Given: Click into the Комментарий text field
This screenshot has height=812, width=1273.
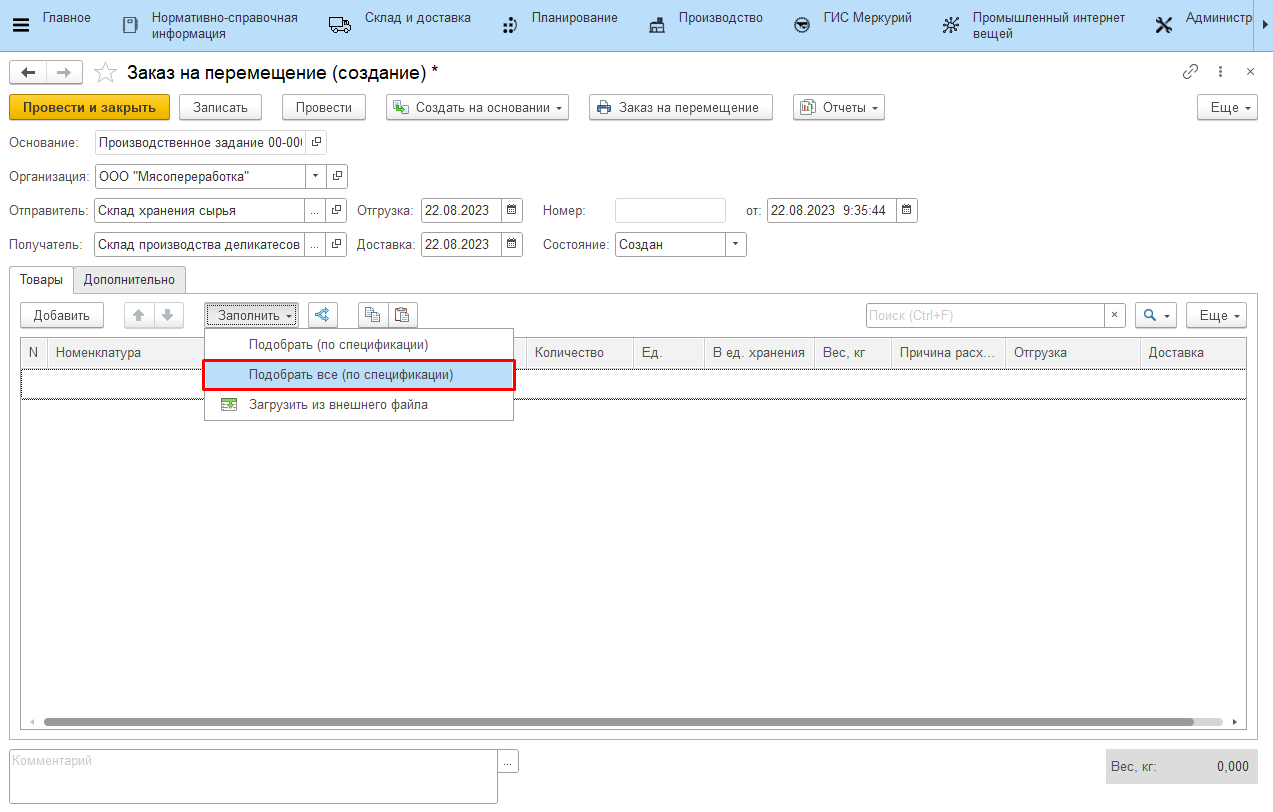Looking at the screenshot, I should pos(252,775).
